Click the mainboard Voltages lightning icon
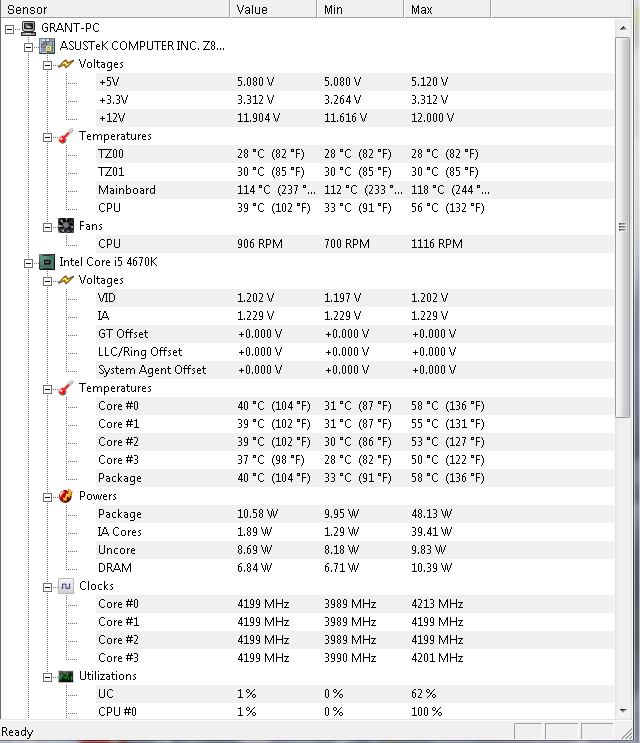The width and height of the screenshot is (640, 743). (66, 64)
